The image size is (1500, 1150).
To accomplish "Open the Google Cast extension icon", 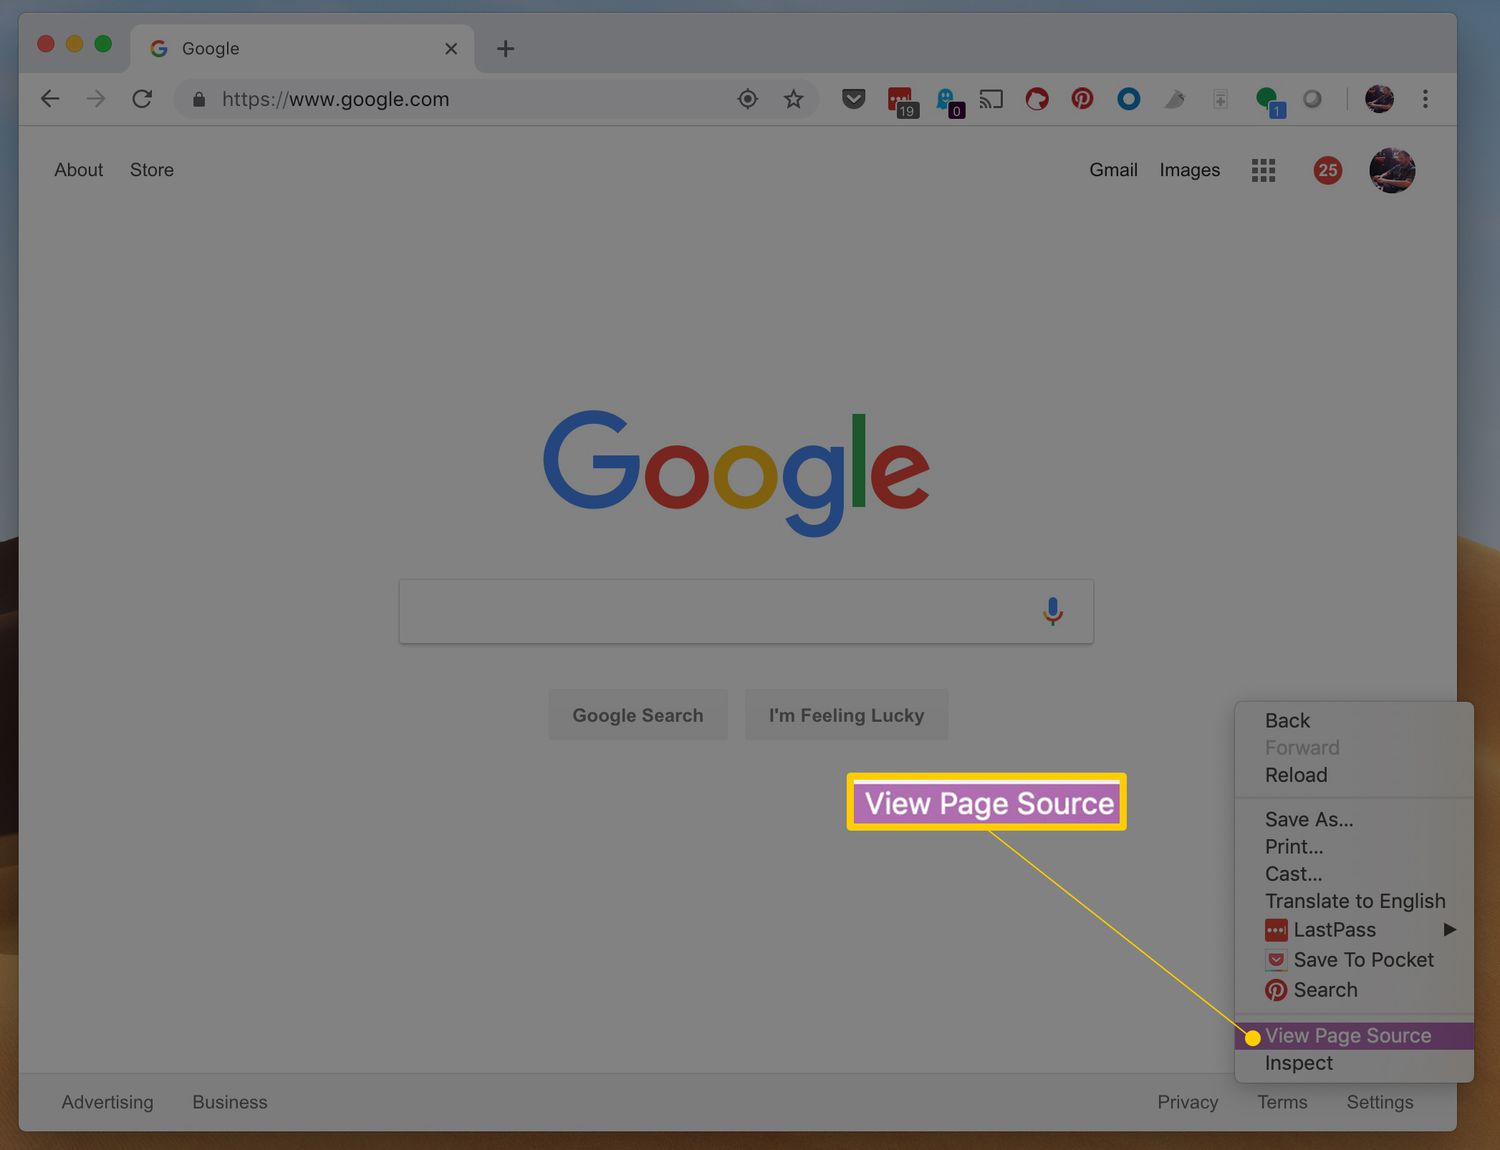I will pos(990,99).
